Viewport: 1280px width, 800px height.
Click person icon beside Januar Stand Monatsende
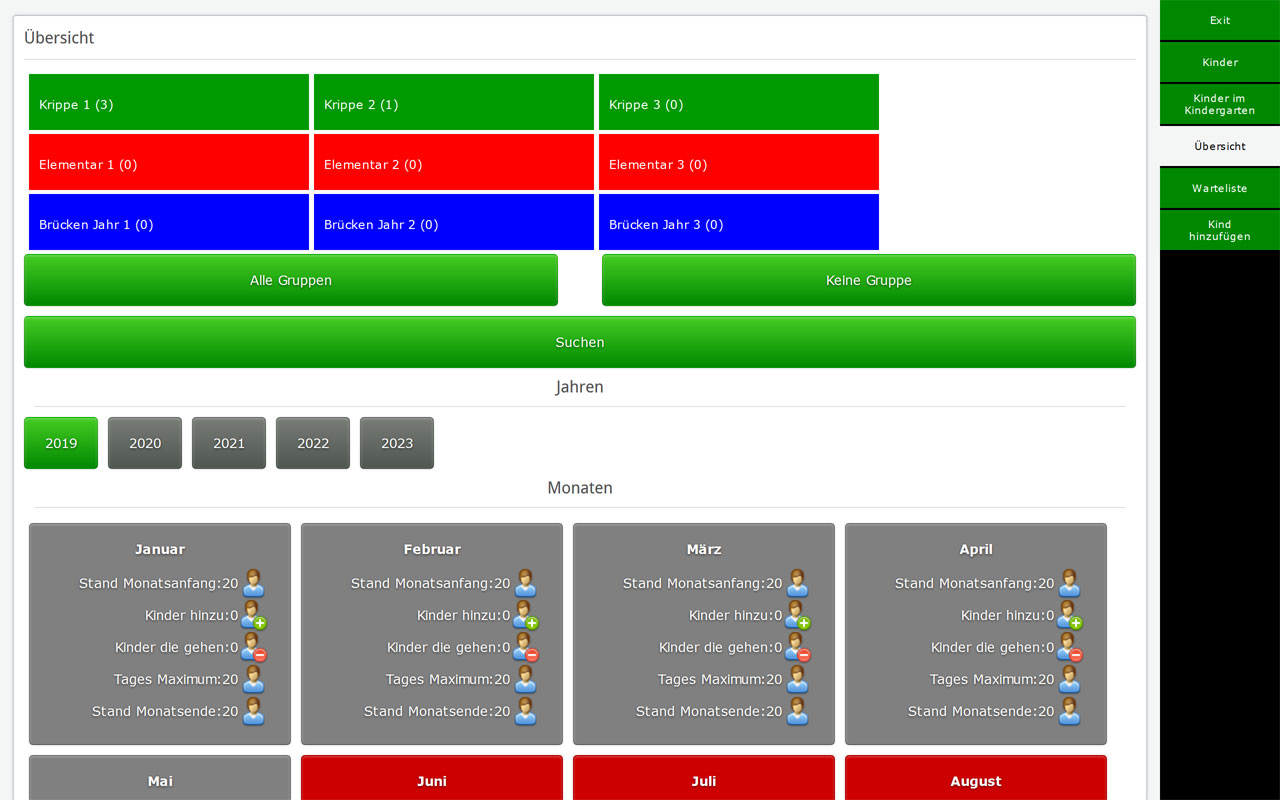pos(254,711)
